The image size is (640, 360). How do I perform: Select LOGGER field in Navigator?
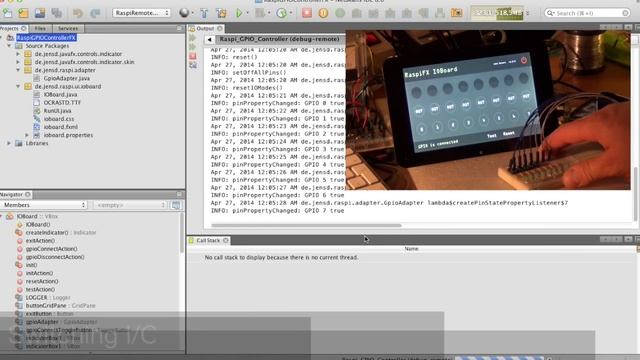click(48, 298)
